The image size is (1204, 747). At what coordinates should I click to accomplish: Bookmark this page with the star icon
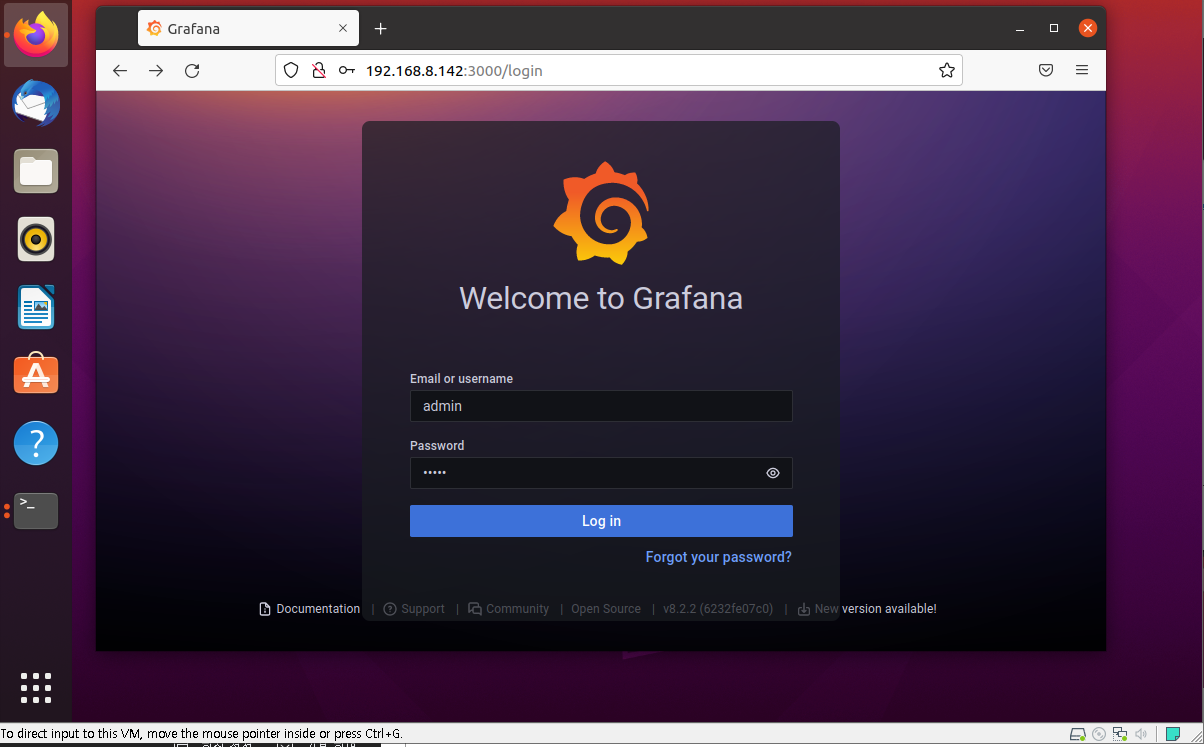point(947,70)
